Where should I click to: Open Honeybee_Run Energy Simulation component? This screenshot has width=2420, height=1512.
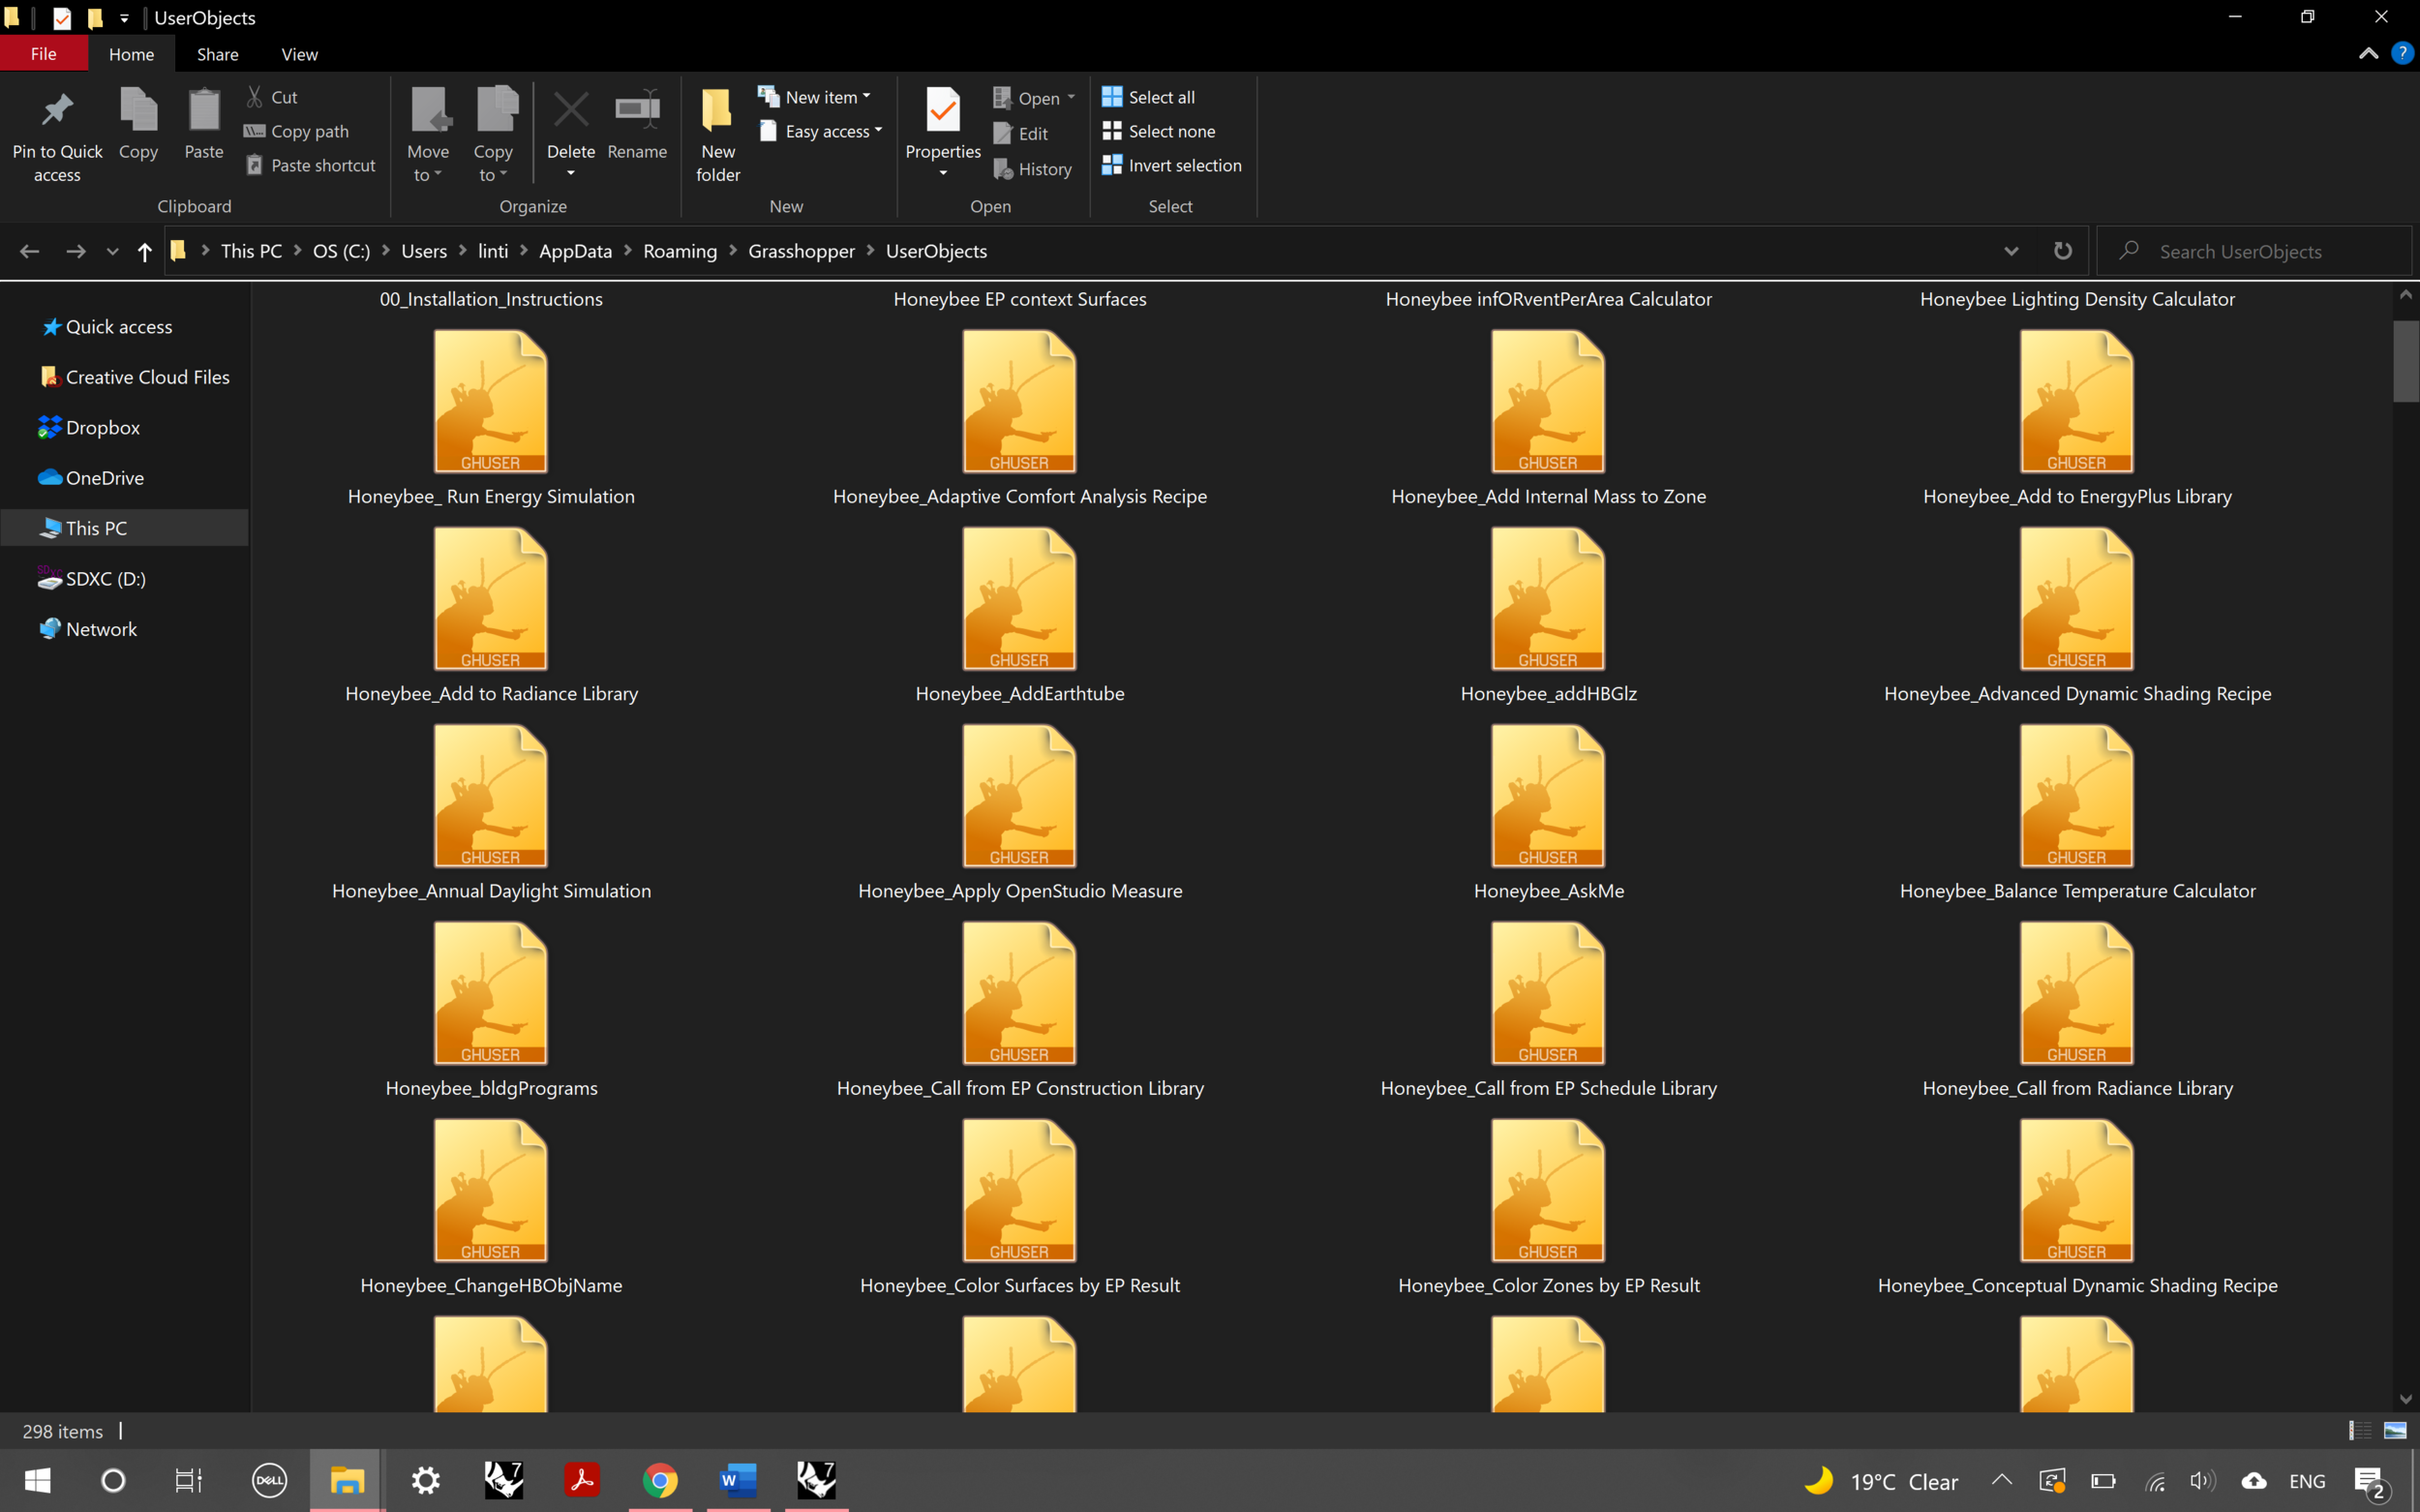coord(489,401)
